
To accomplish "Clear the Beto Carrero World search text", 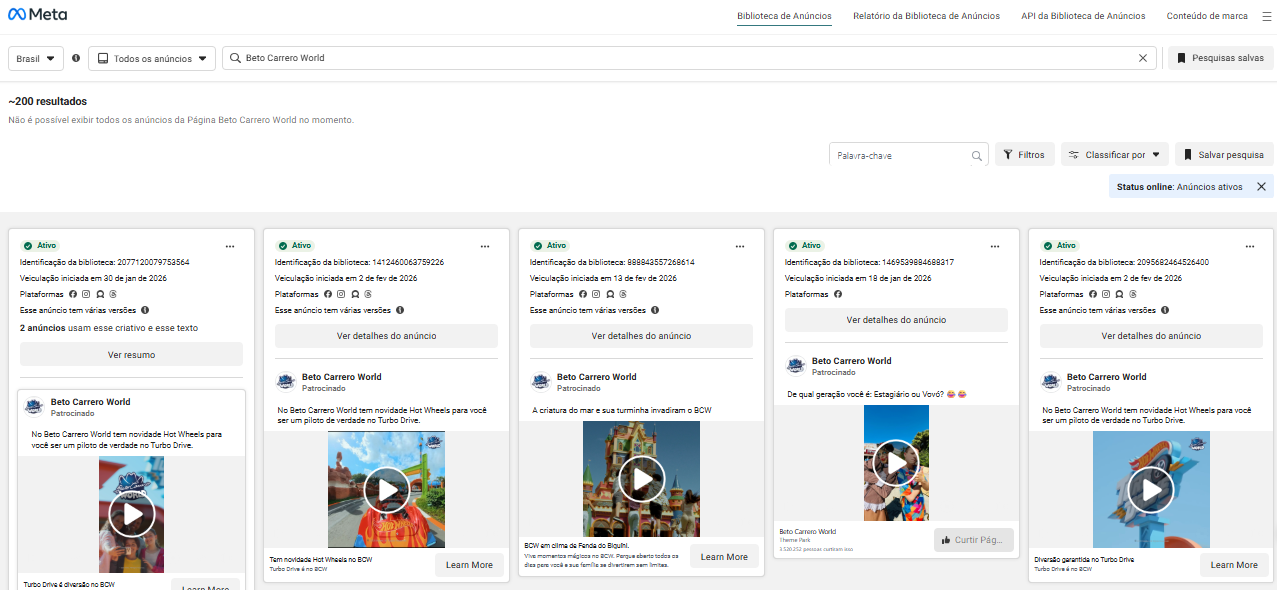I will 1143,58.
